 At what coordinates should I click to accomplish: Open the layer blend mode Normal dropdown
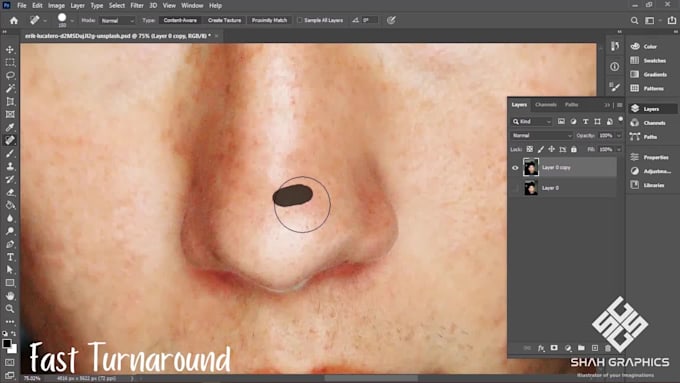click(542, 136)
